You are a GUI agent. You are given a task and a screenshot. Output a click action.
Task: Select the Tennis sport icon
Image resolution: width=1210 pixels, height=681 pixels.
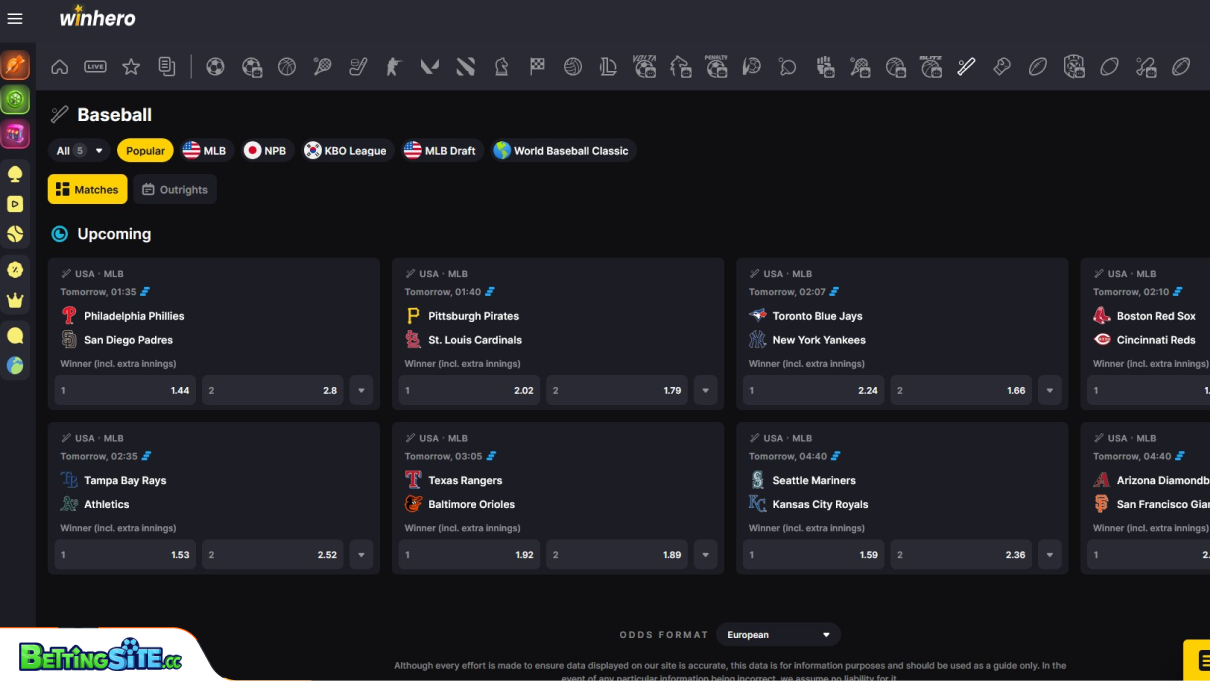(x=322, y=66)
